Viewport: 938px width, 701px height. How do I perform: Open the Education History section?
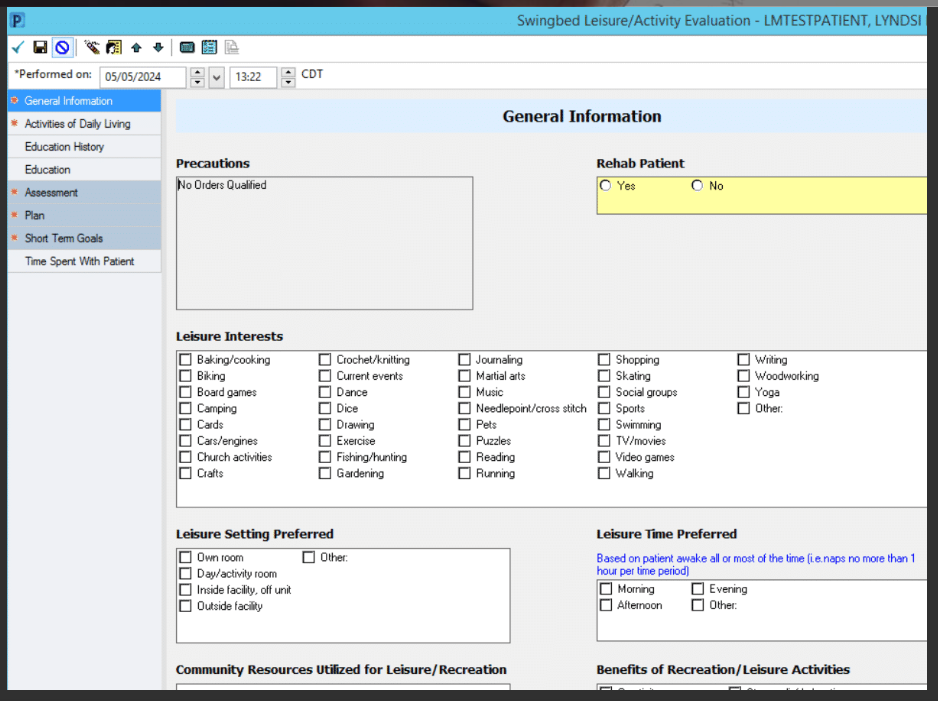[x=84, y=147]
